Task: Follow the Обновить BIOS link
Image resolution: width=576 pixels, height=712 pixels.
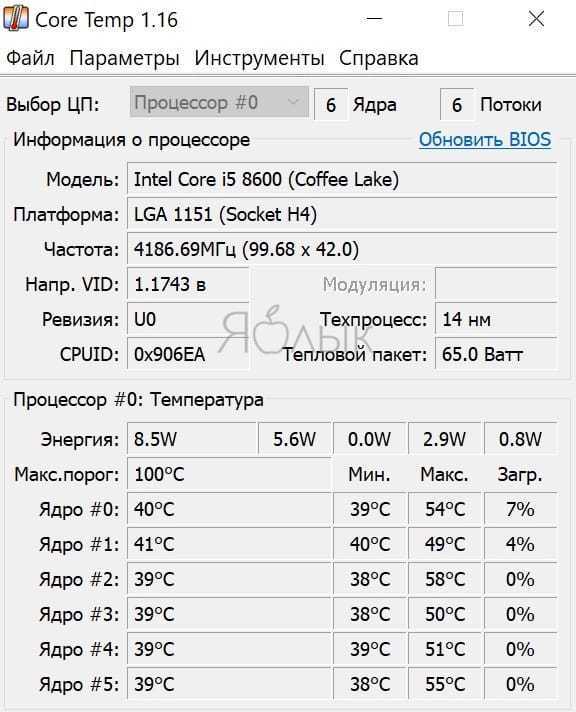Action: coord(485,139)
